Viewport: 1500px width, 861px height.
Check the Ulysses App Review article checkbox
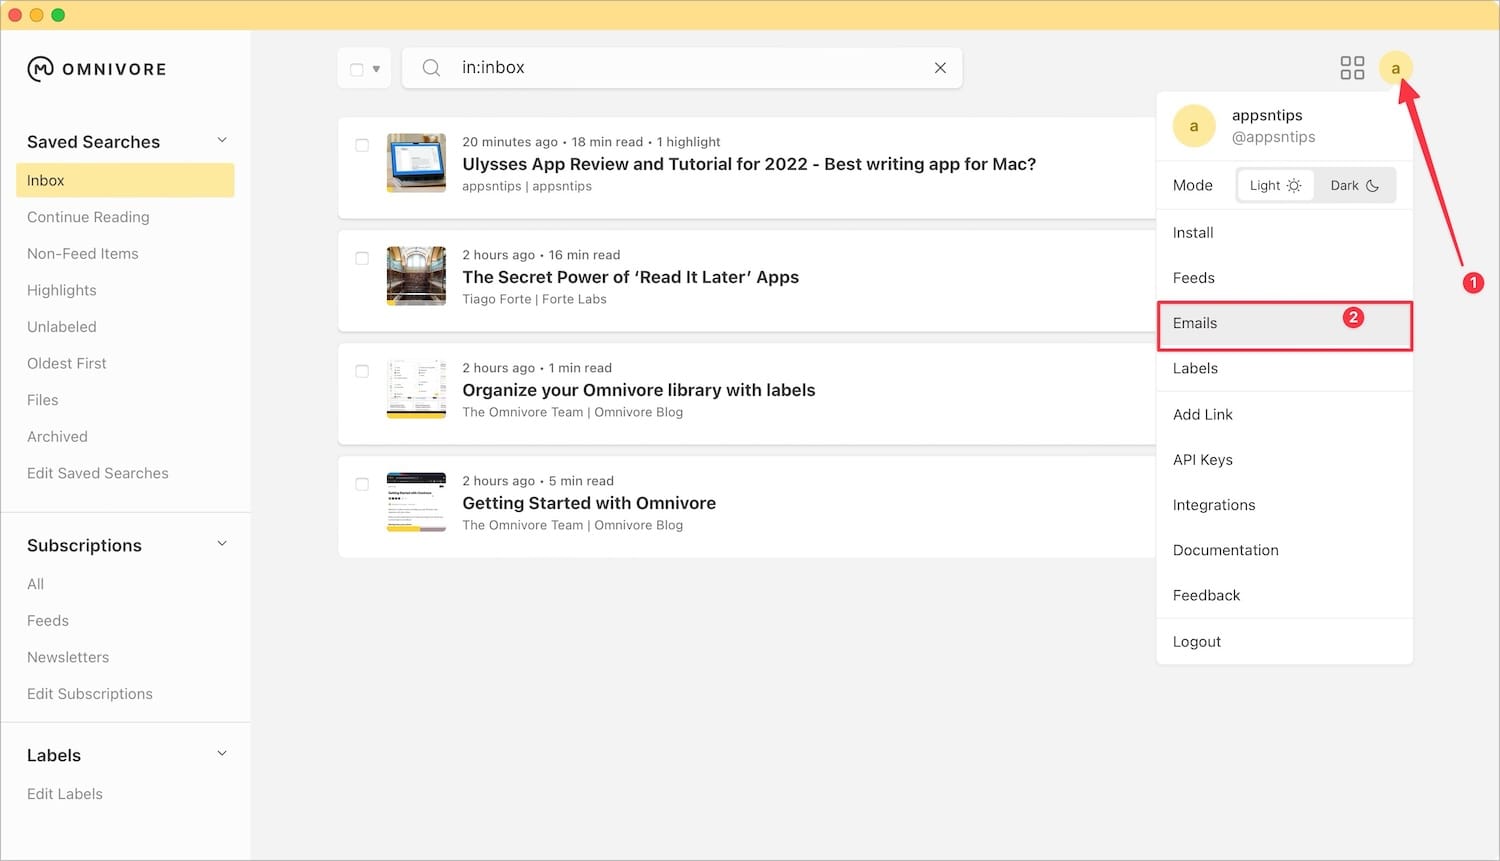362,145
